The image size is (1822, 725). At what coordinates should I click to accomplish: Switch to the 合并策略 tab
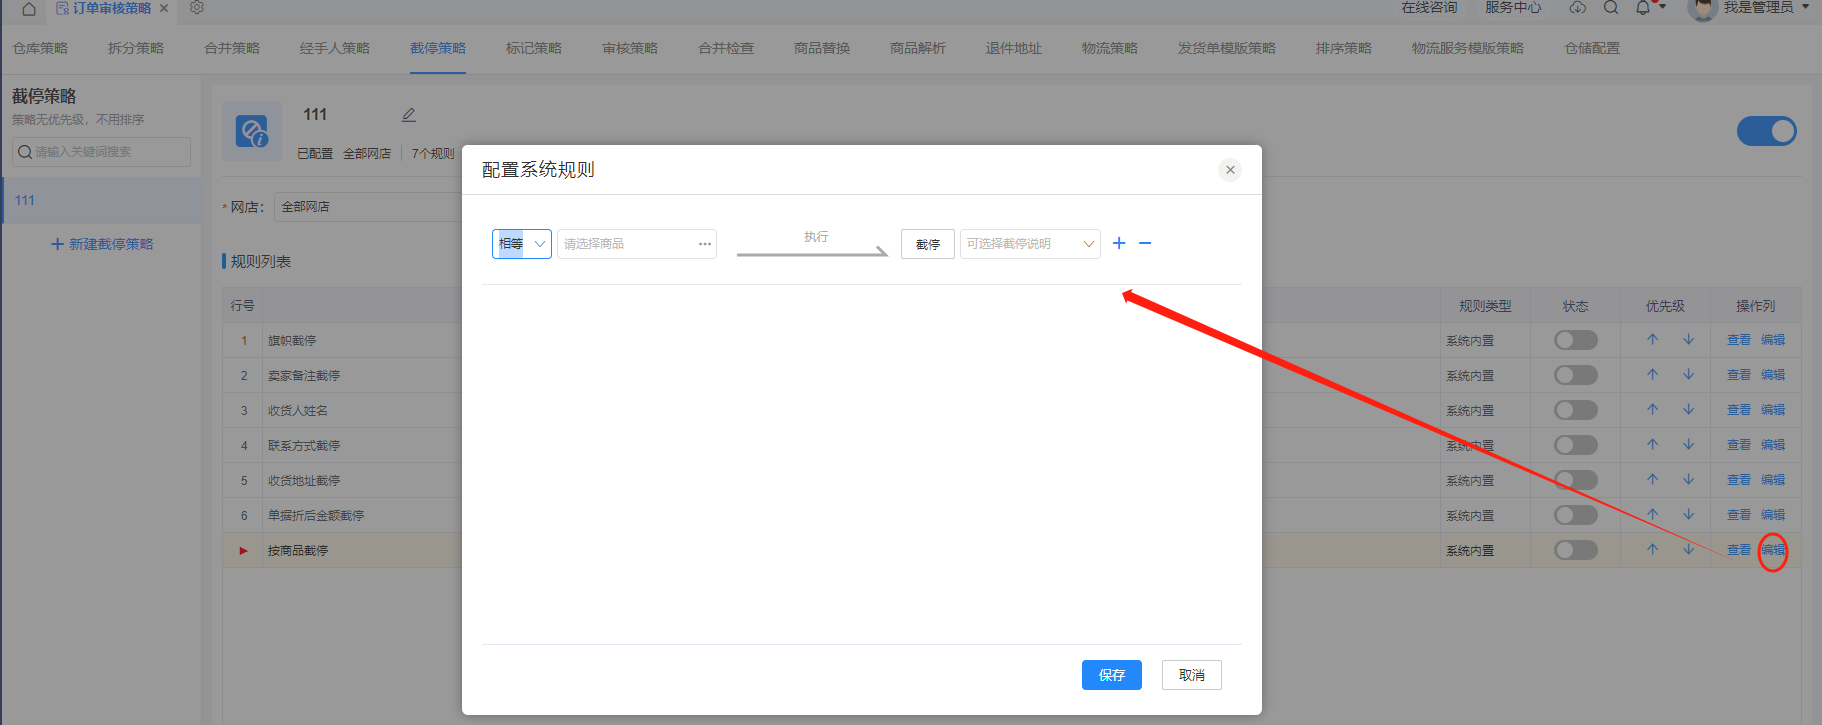click(232, 48)
